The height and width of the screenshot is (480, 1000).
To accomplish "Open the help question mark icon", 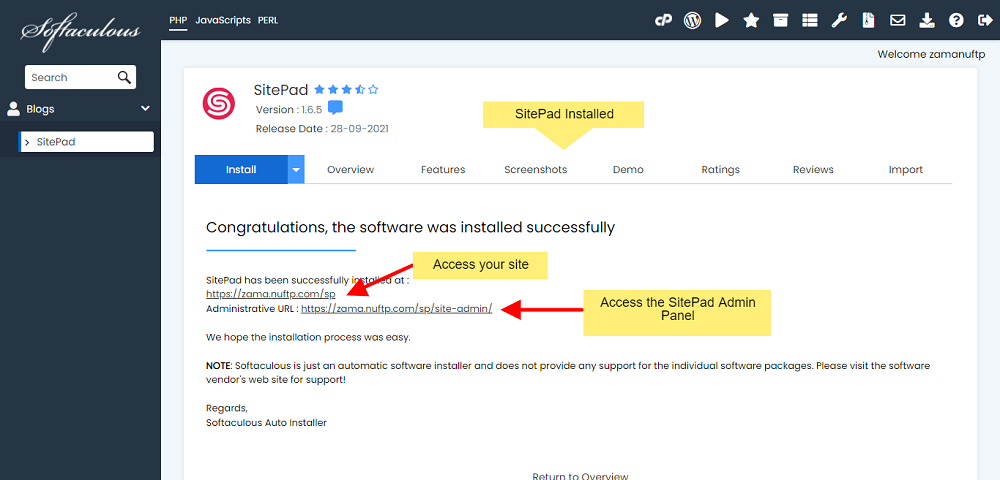I will 956,20.
